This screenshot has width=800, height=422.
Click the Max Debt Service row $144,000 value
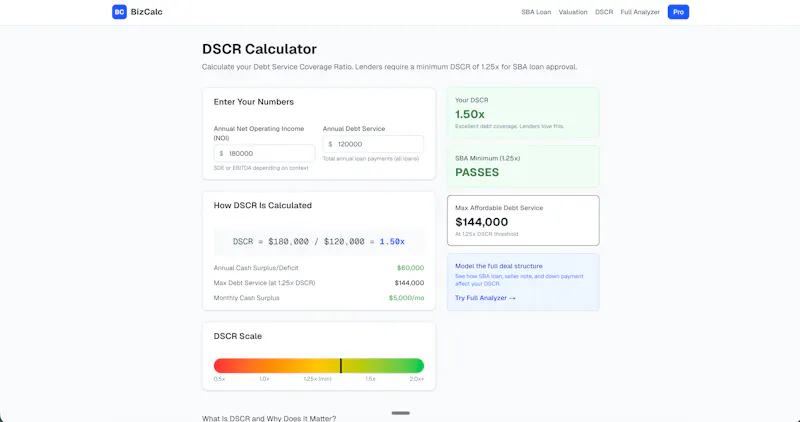point(409,283)
